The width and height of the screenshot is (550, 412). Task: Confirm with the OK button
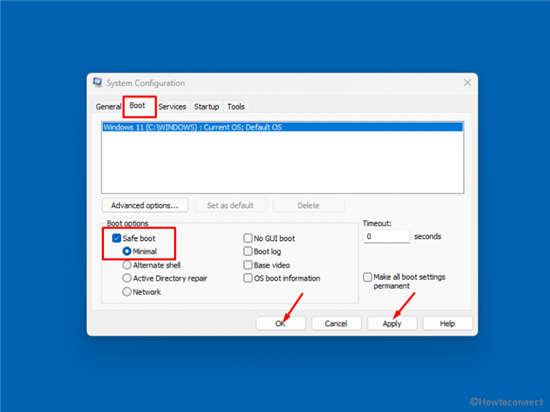[x=280, y=323]
